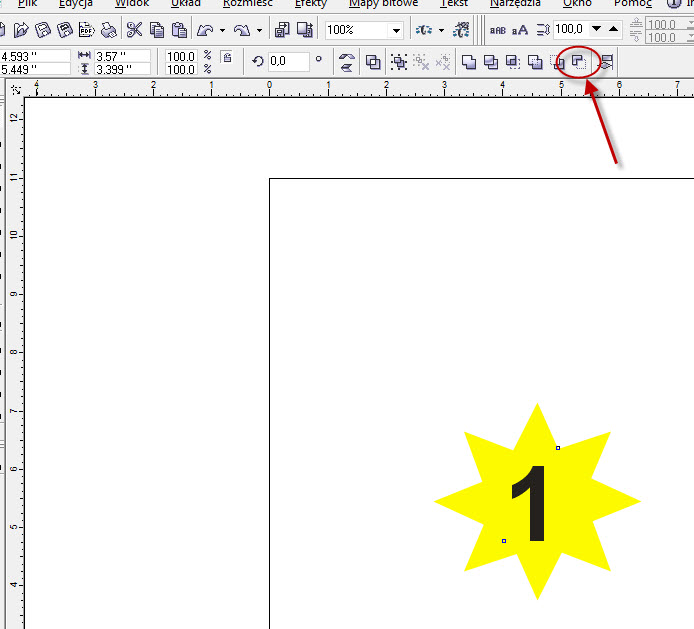Click the Weld shaping icon
This screenshot has width=694, height=629.
[469, 62]
